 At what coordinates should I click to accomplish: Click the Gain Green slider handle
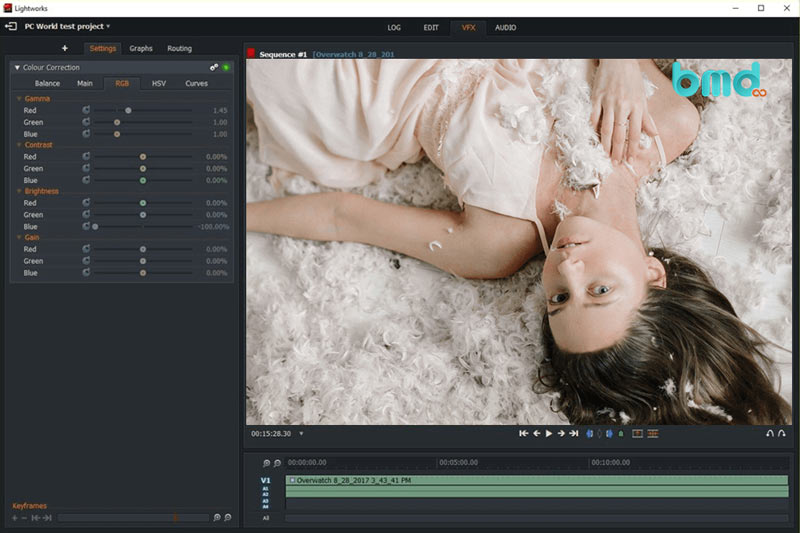click(x=143, y=261)
